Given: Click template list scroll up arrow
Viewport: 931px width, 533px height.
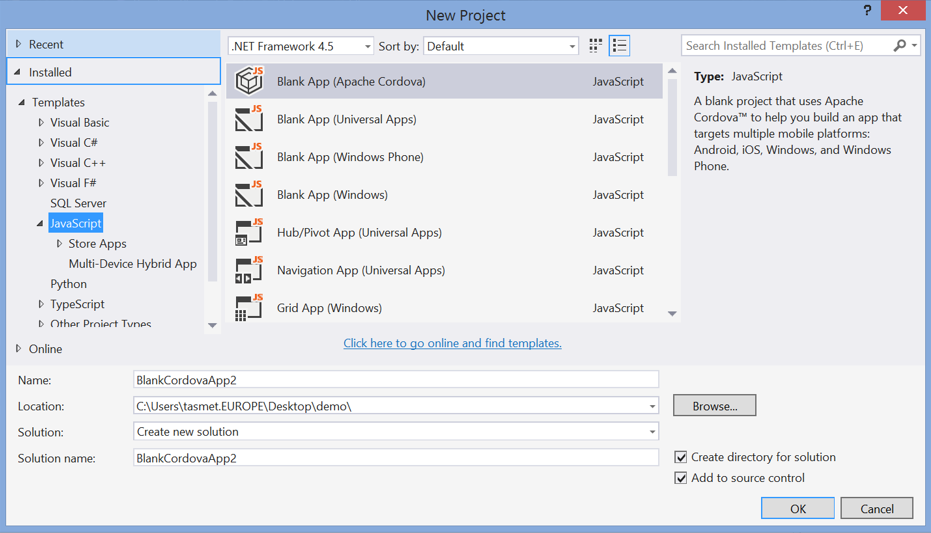Looking at the screenshot, I should click(x=672, y=71).
